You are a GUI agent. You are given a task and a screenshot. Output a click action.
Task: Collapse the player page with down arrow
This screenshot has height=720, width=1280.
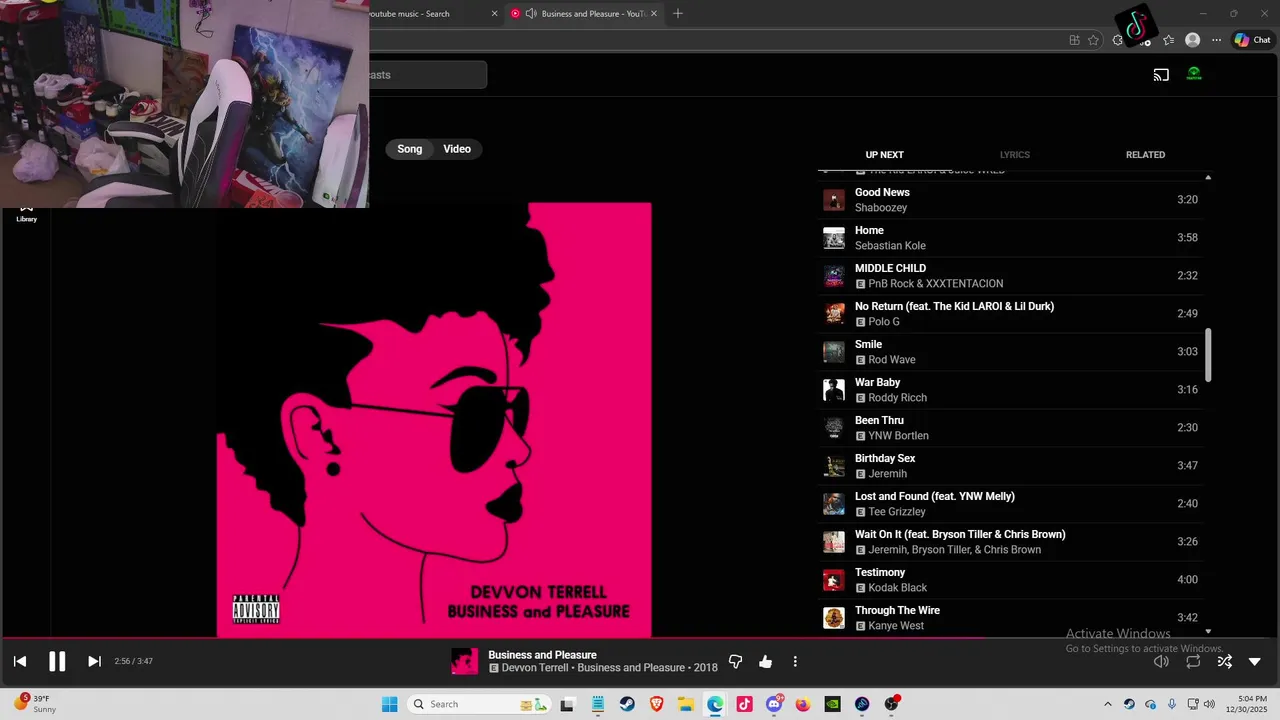coord(1255,661)
